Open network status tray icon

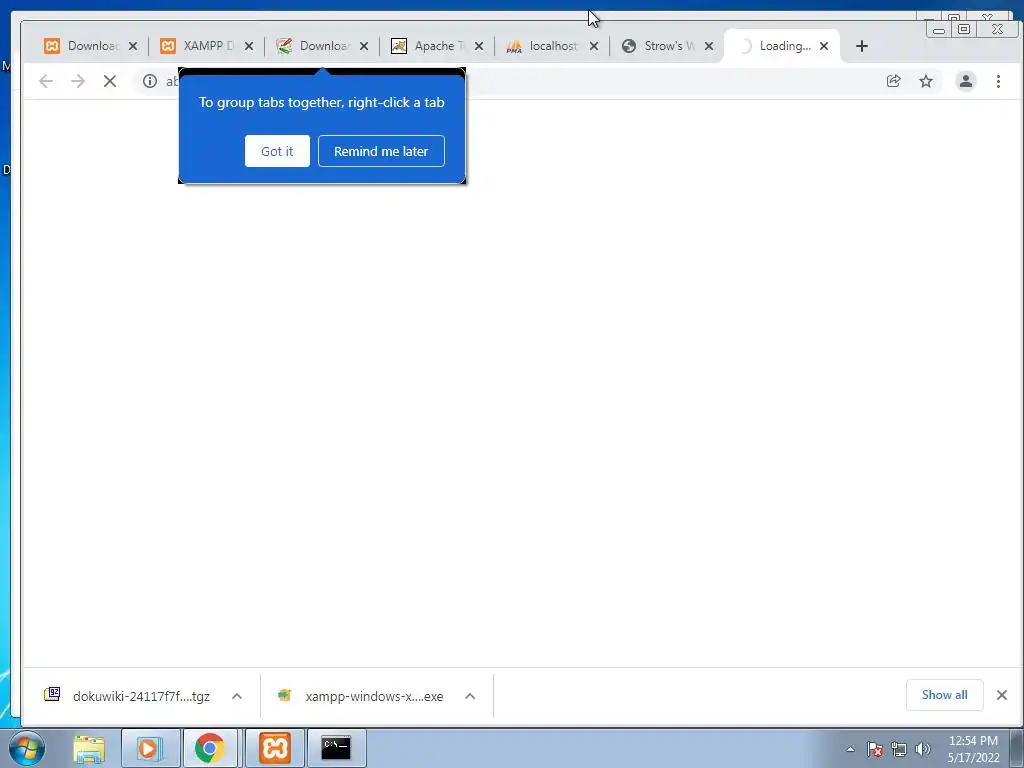[x=899, y=749]
